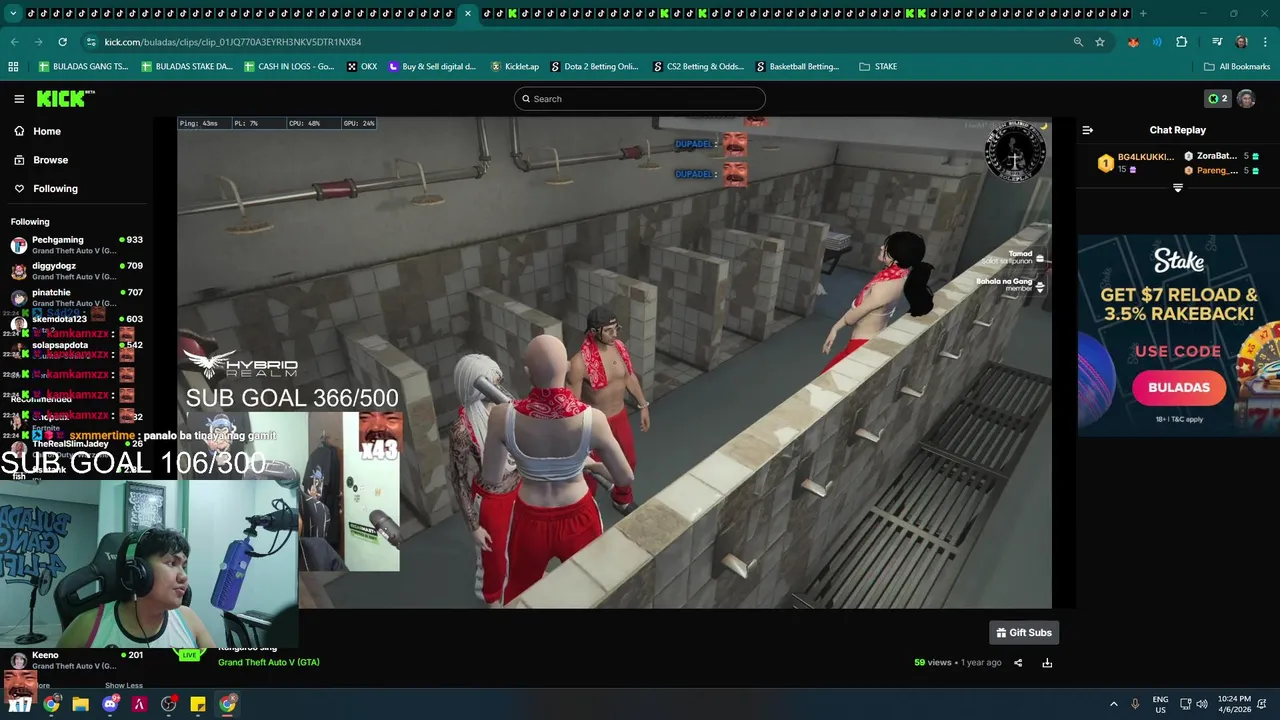Open the apps grid in bookmarks bar
The height and width of the screenshot is (720, 1280).
pos(13,67)
